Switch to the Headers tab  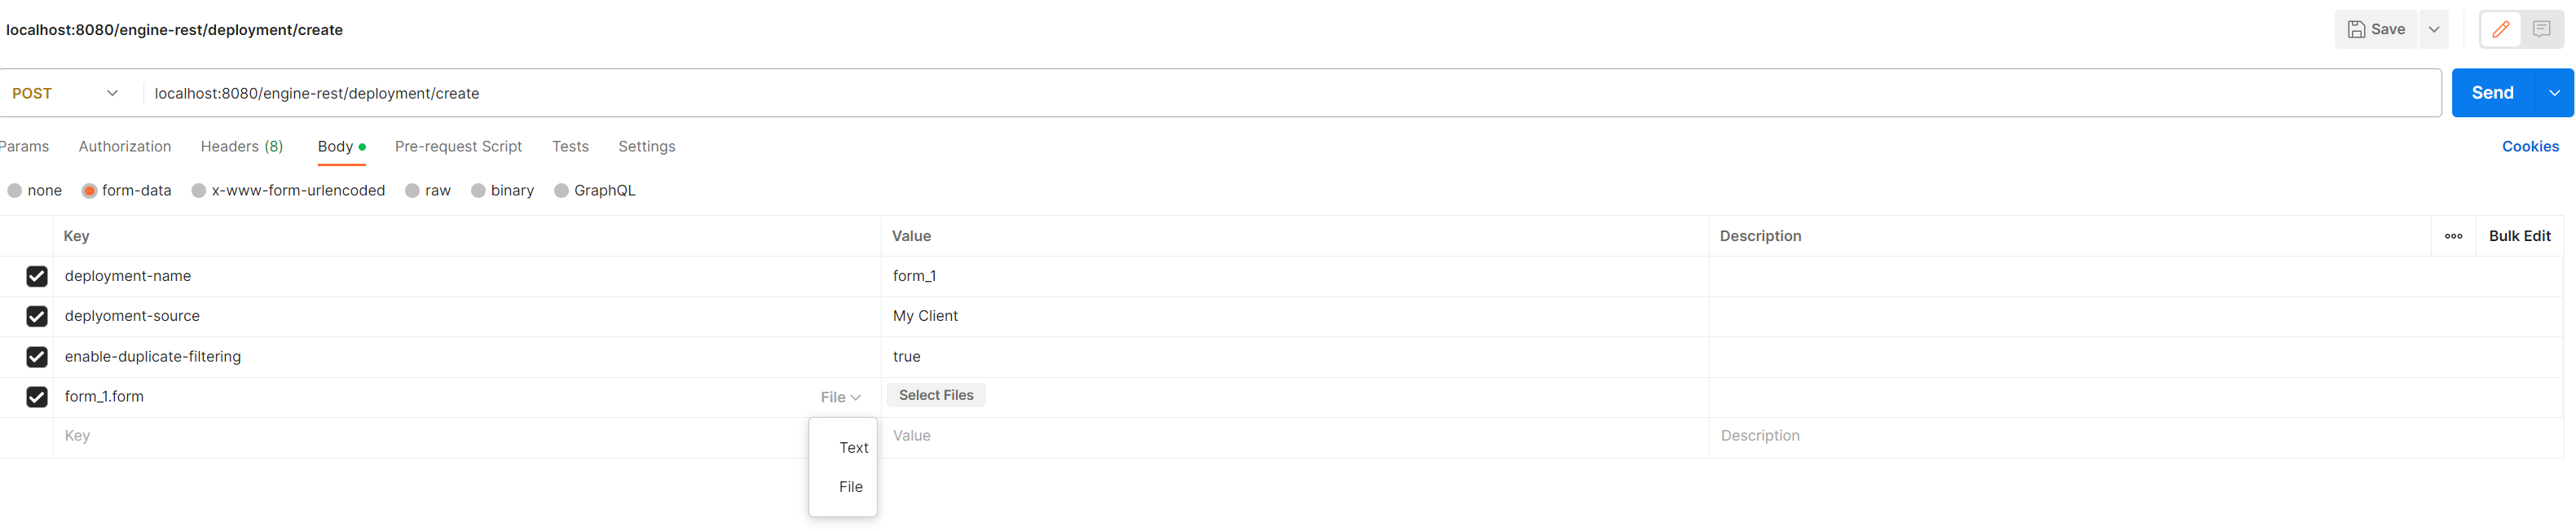point(241,147)
